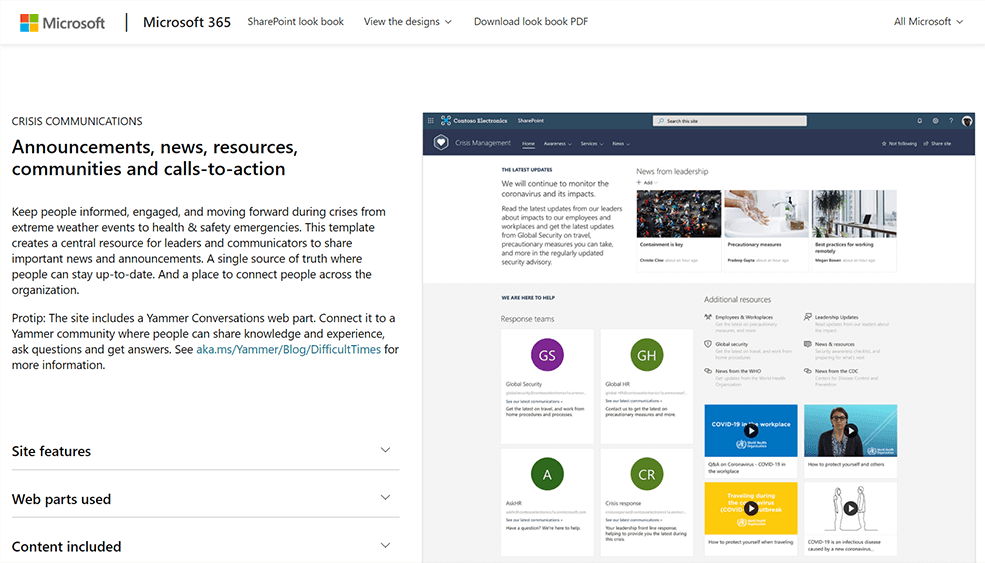This screenshot has height=563, width=985.
Task: Open the Containment is key news thumbnail
Action: click(678, 214)
